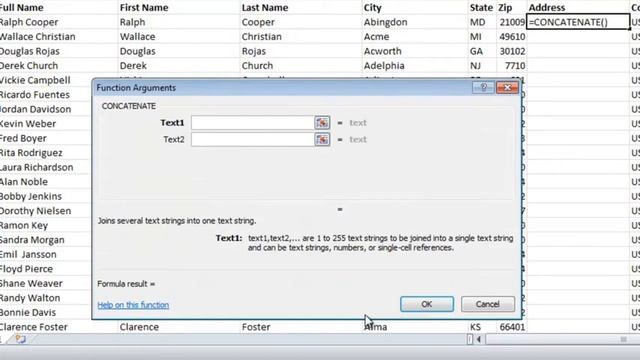Select the MI state cell
The height and width of the screenshot is (360, 640).
pyautogui.click(x=482, y=37)
